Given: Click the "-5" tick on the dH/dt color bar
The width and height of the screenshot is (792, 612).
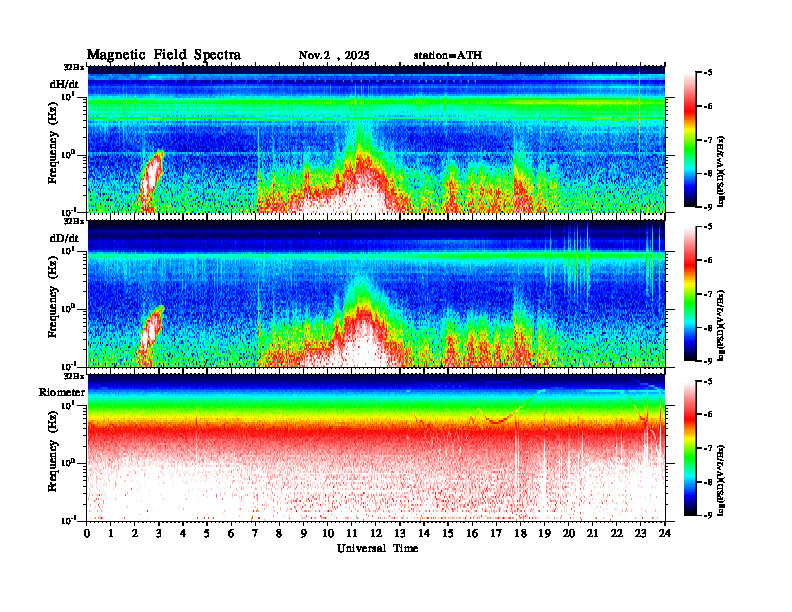Looking at the screenshot, I should click(x=708, y=73).
